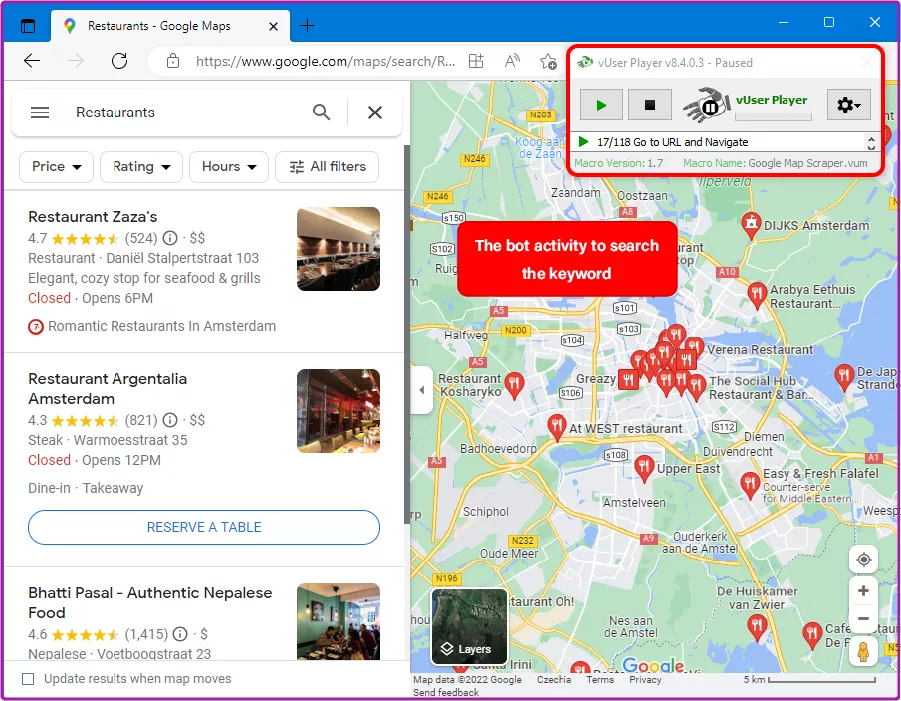The height and width of the screenshot is (701, 901).
Task: Click the apps grid icon in address bar
Action: click(476, 61)
